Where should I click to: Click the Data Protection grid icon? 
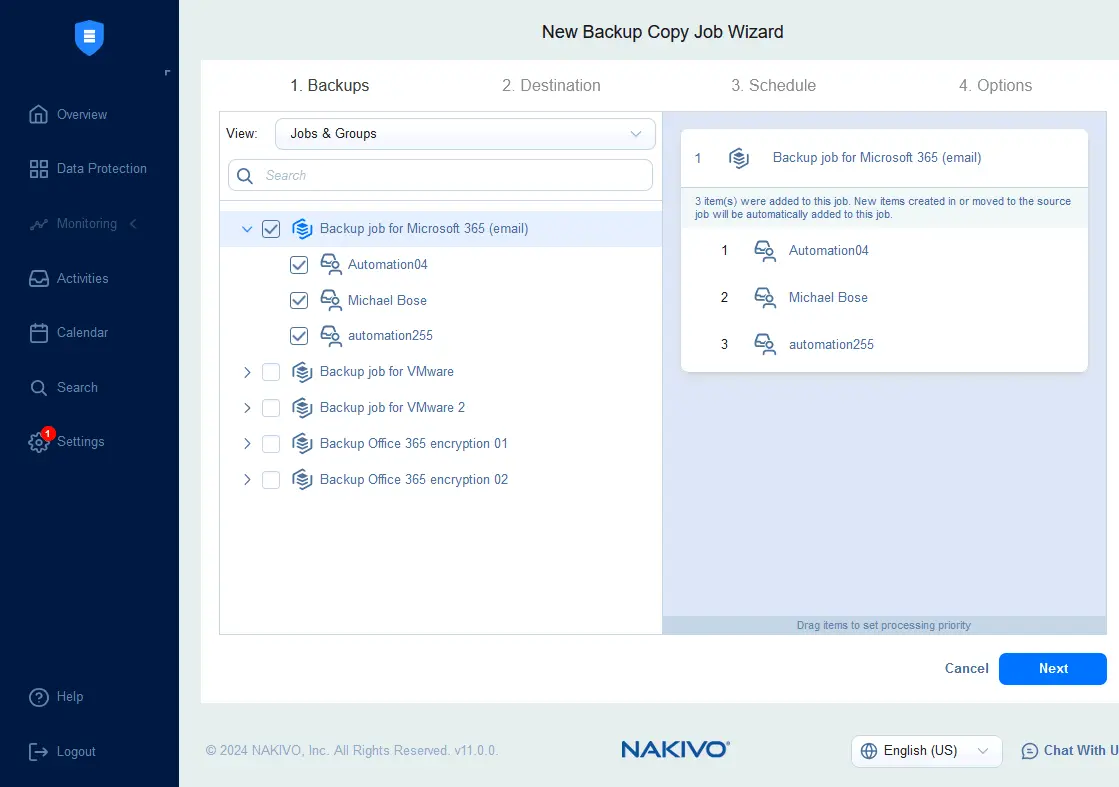pyautogui.click(x=39, y=169)
